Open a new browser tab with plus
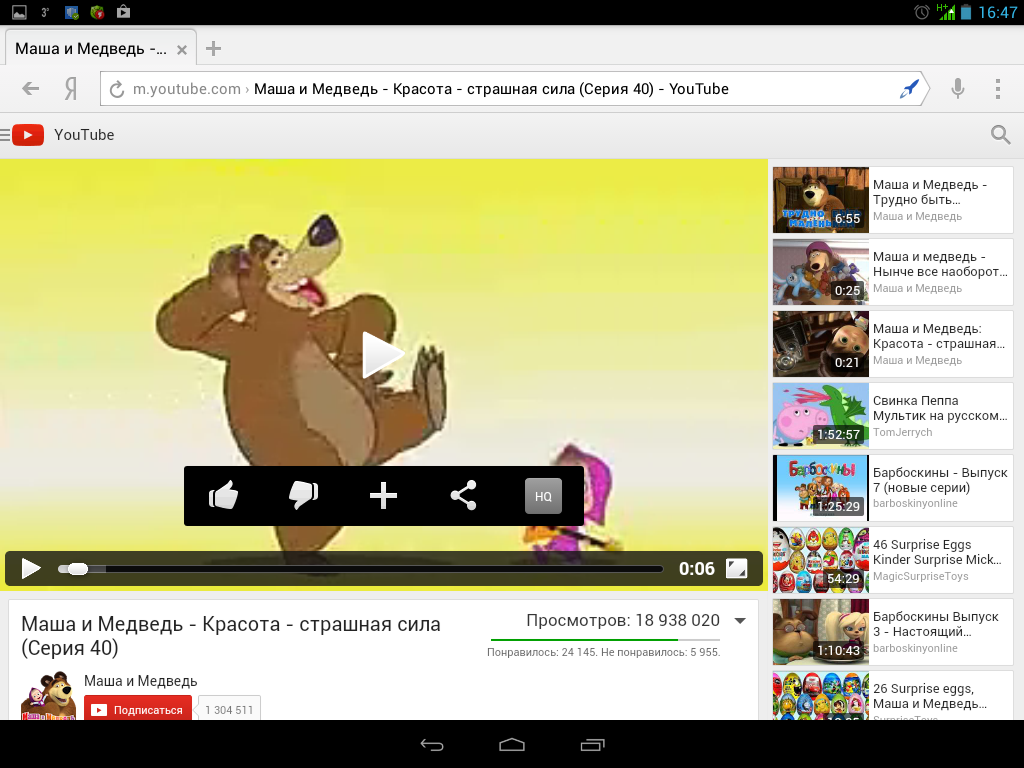This screenshot has width=1024, height=768. [213, 49]
